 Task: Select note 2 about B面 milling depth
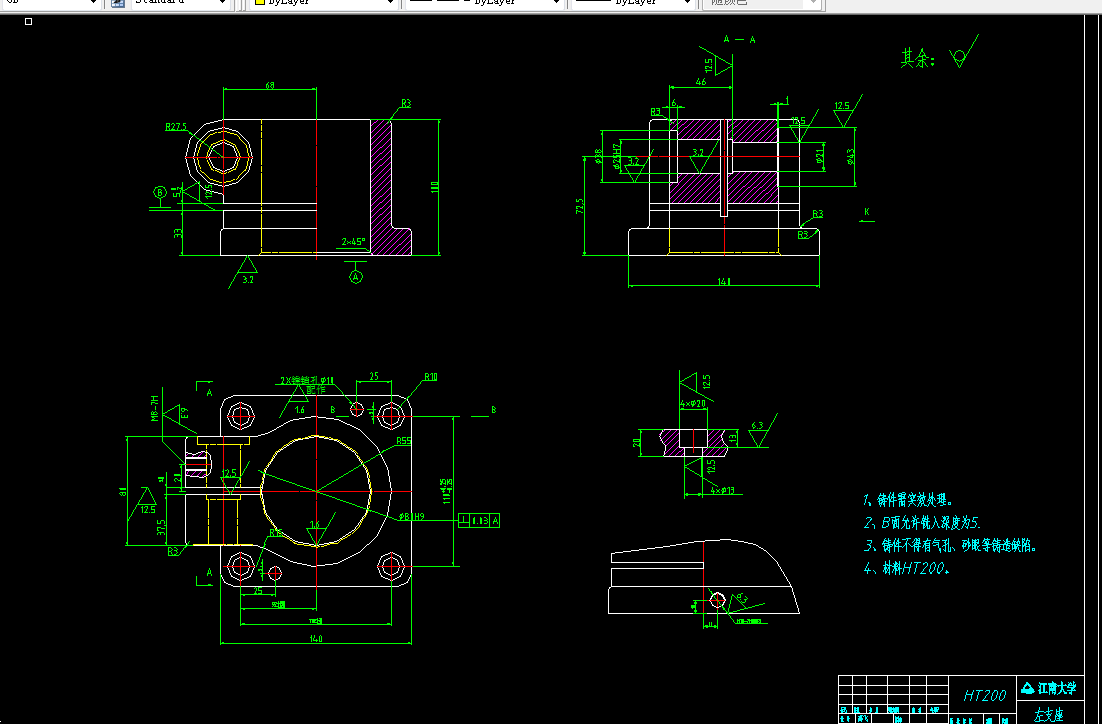[922, 523]
